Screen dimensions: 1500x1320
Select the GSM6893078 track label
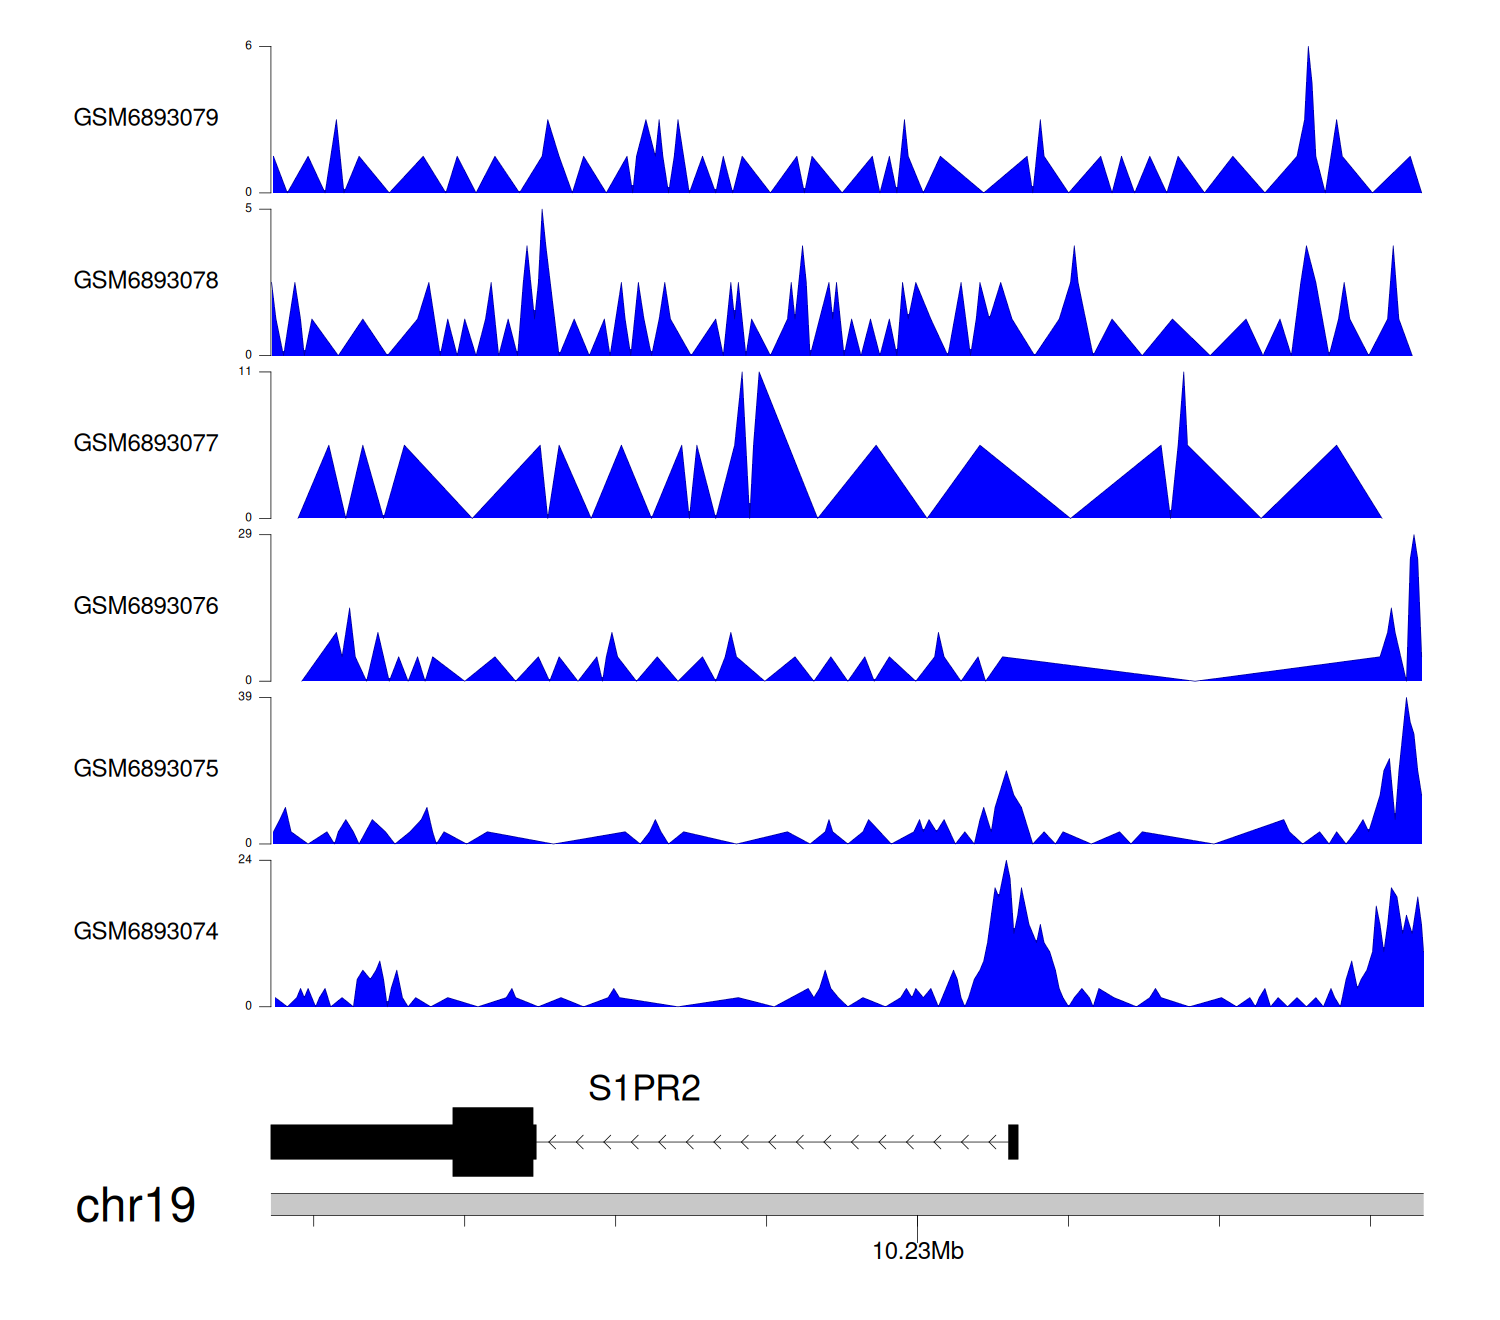[146, 281]
